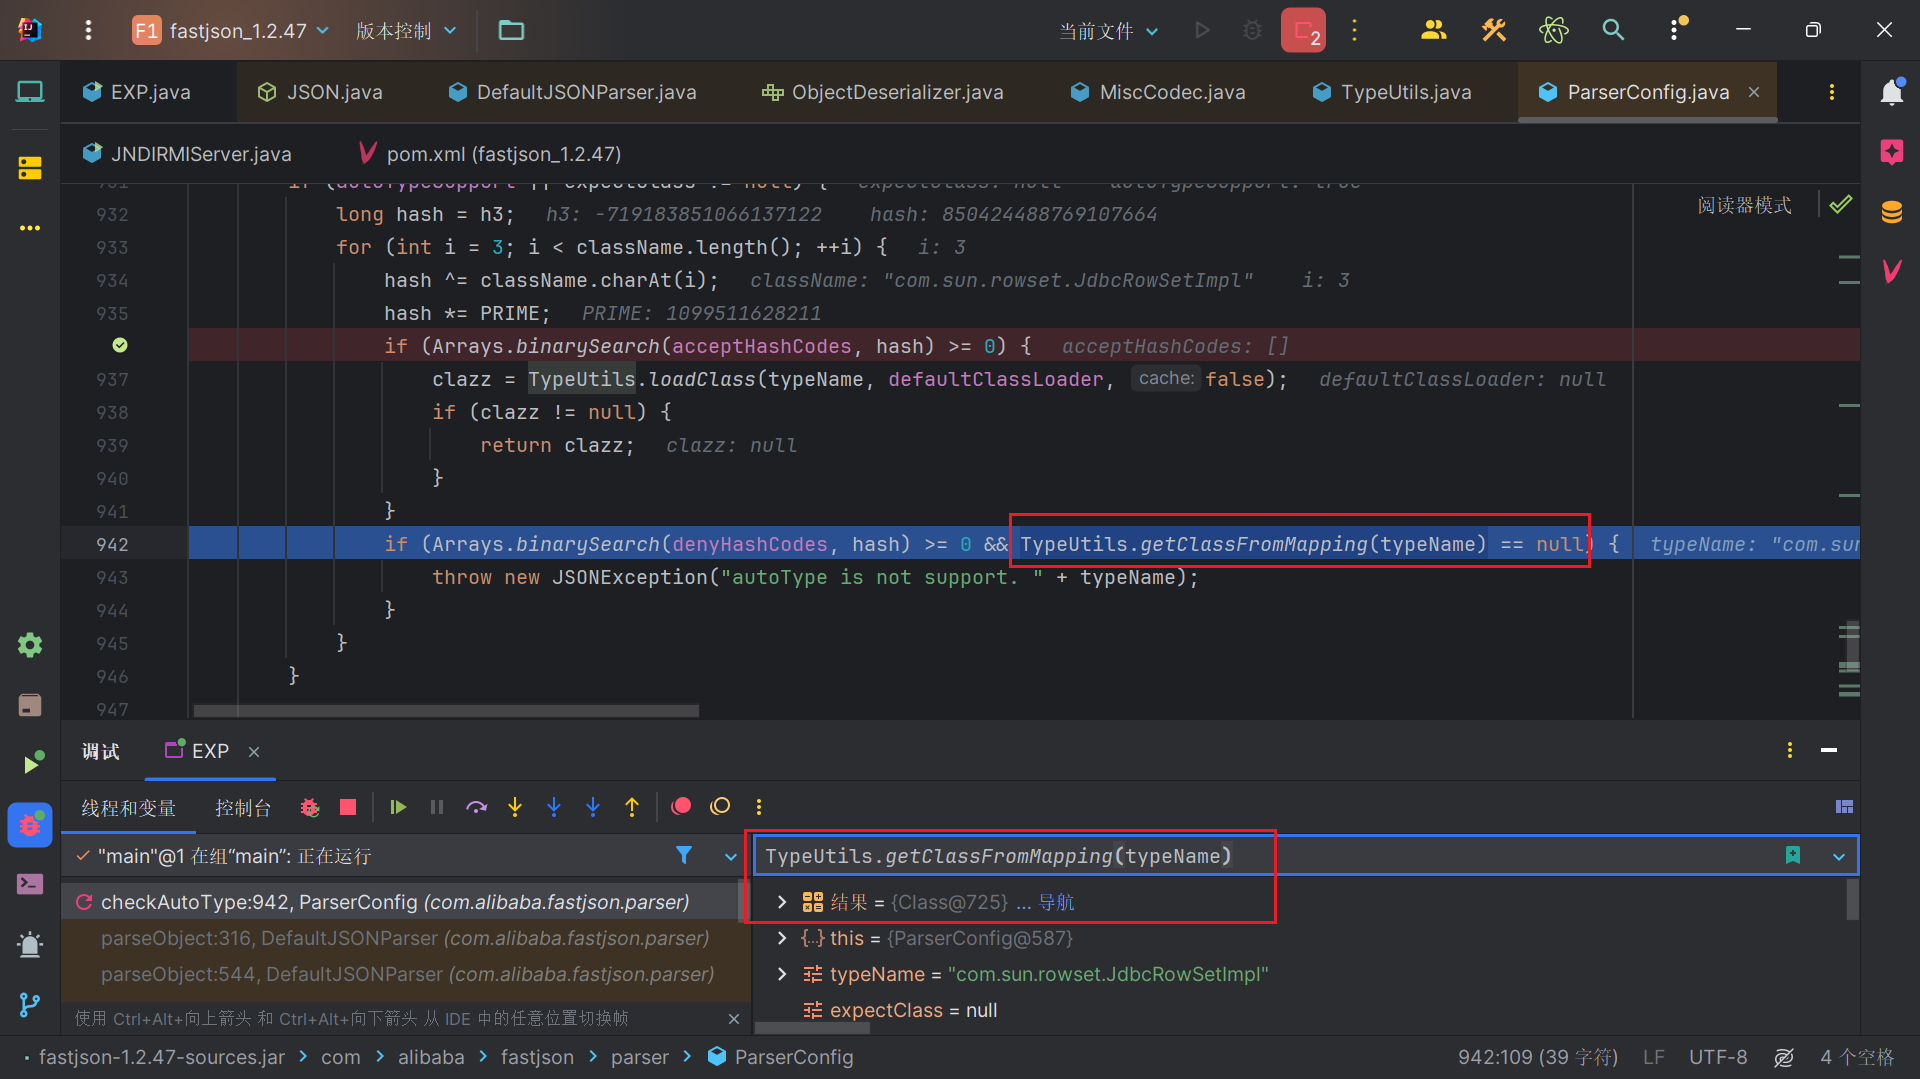Open Search Everywhere magnifier

coord(1613,30)
